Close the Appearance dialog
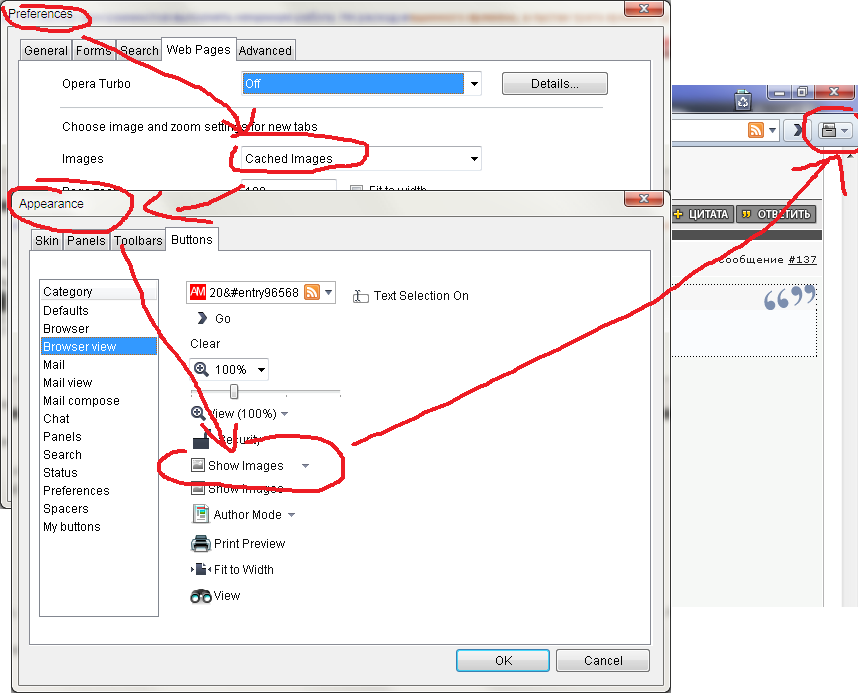858x693 pixels. point(644,199)
